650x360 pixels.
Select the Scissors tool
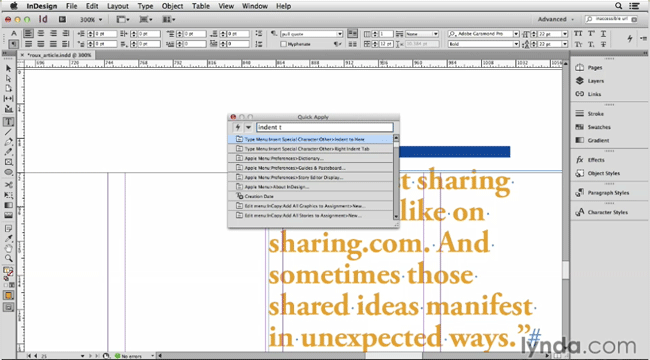pos(8,185)
